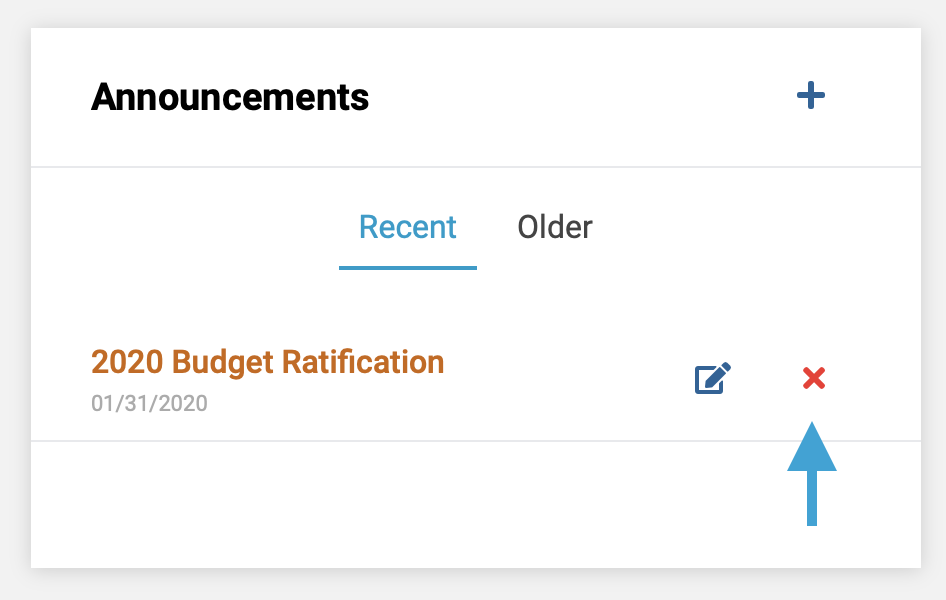This screenshot has height=600, width=946.
Task: Create announcement via the header plus button
Action: pyautogui.click(x=811, y=95)
